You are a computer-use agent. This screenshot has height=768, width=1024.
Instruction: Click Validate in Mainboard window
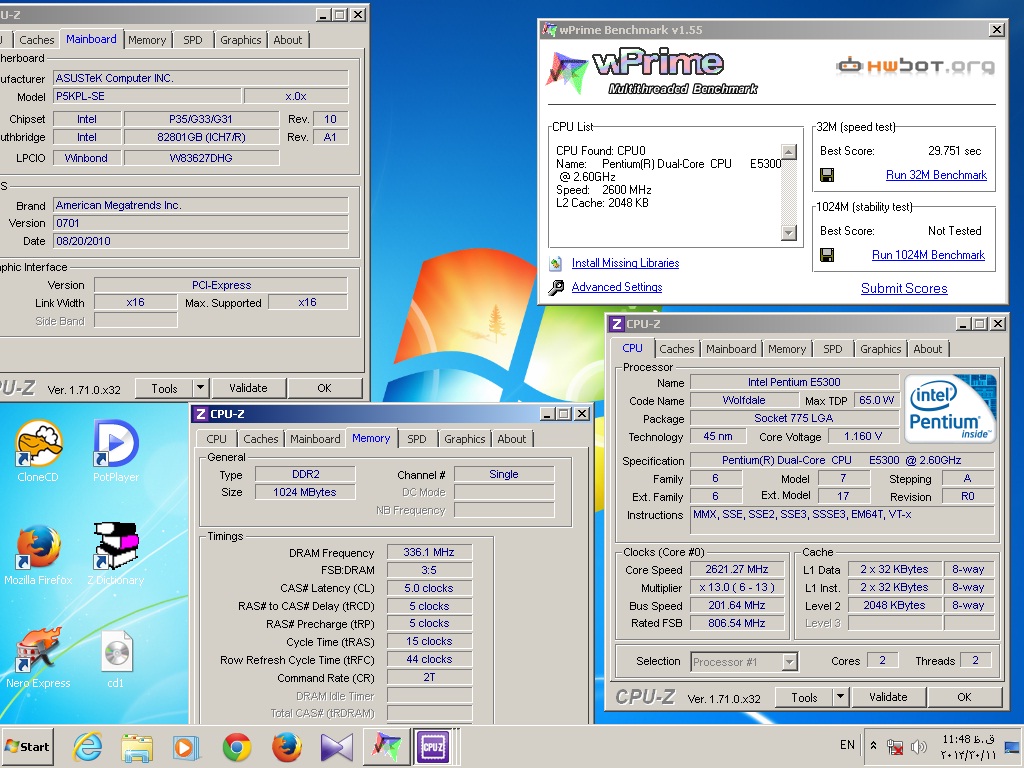pos(248,388)
